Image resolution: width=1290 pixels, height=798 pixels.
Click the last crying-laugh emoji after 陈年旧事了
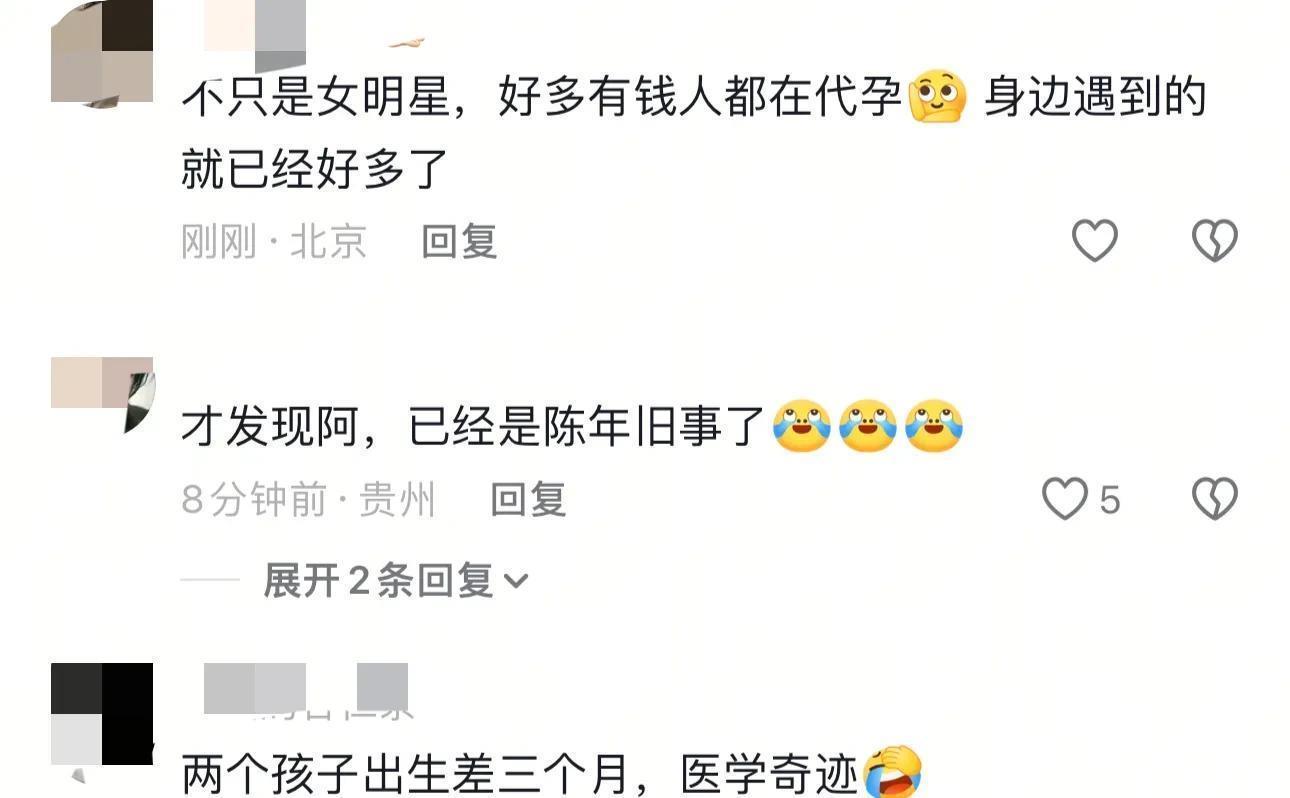934,427
